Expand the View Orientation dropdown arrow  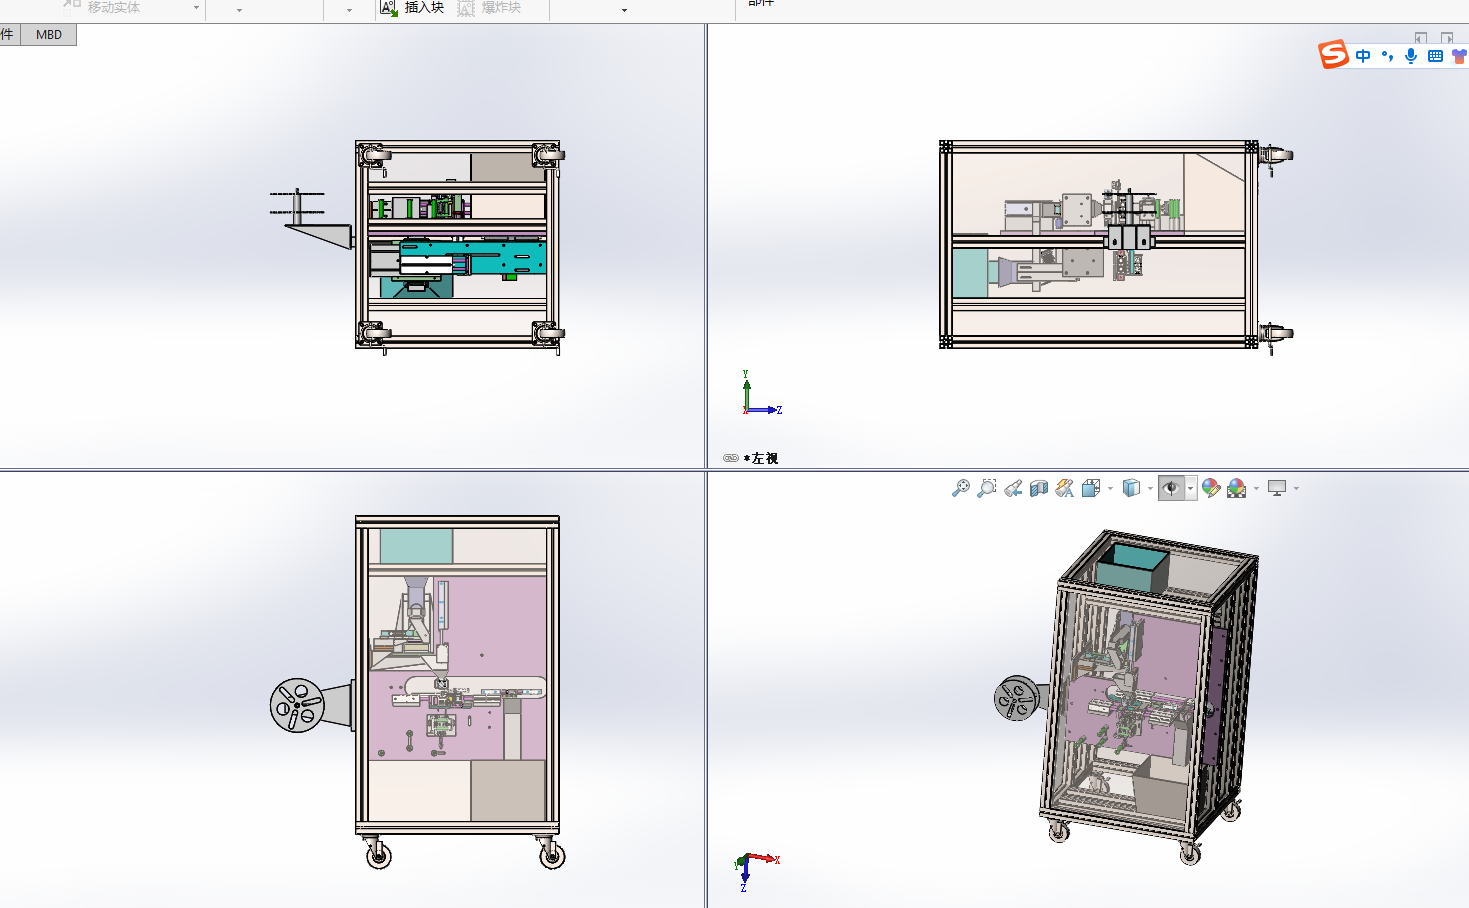1110,489
